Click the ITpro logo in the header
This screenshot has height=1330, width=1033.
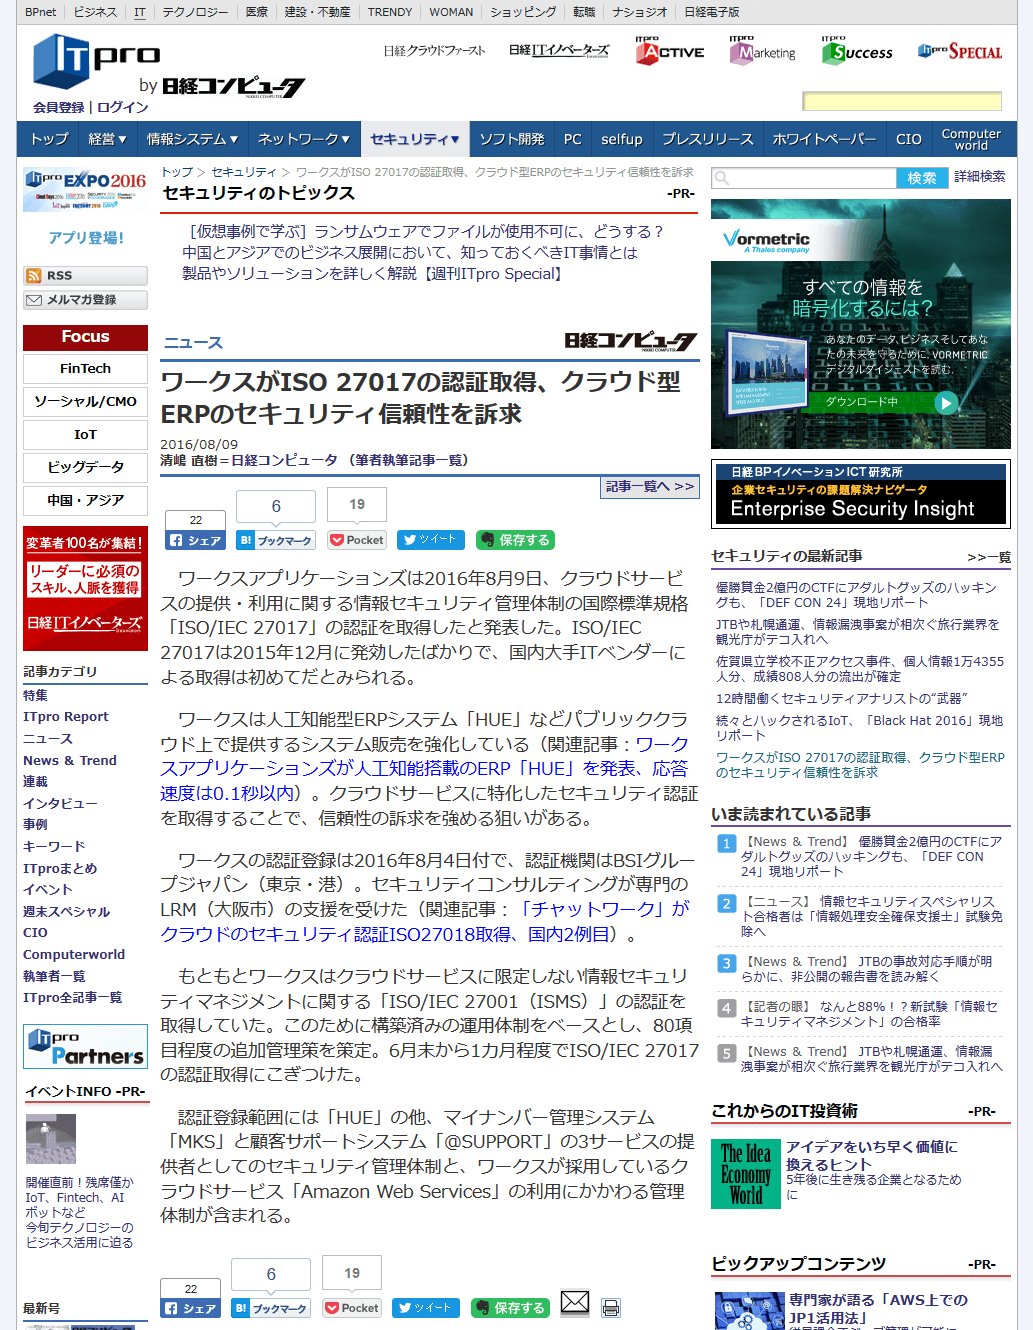pyautogui.click(x=96, y=60)
